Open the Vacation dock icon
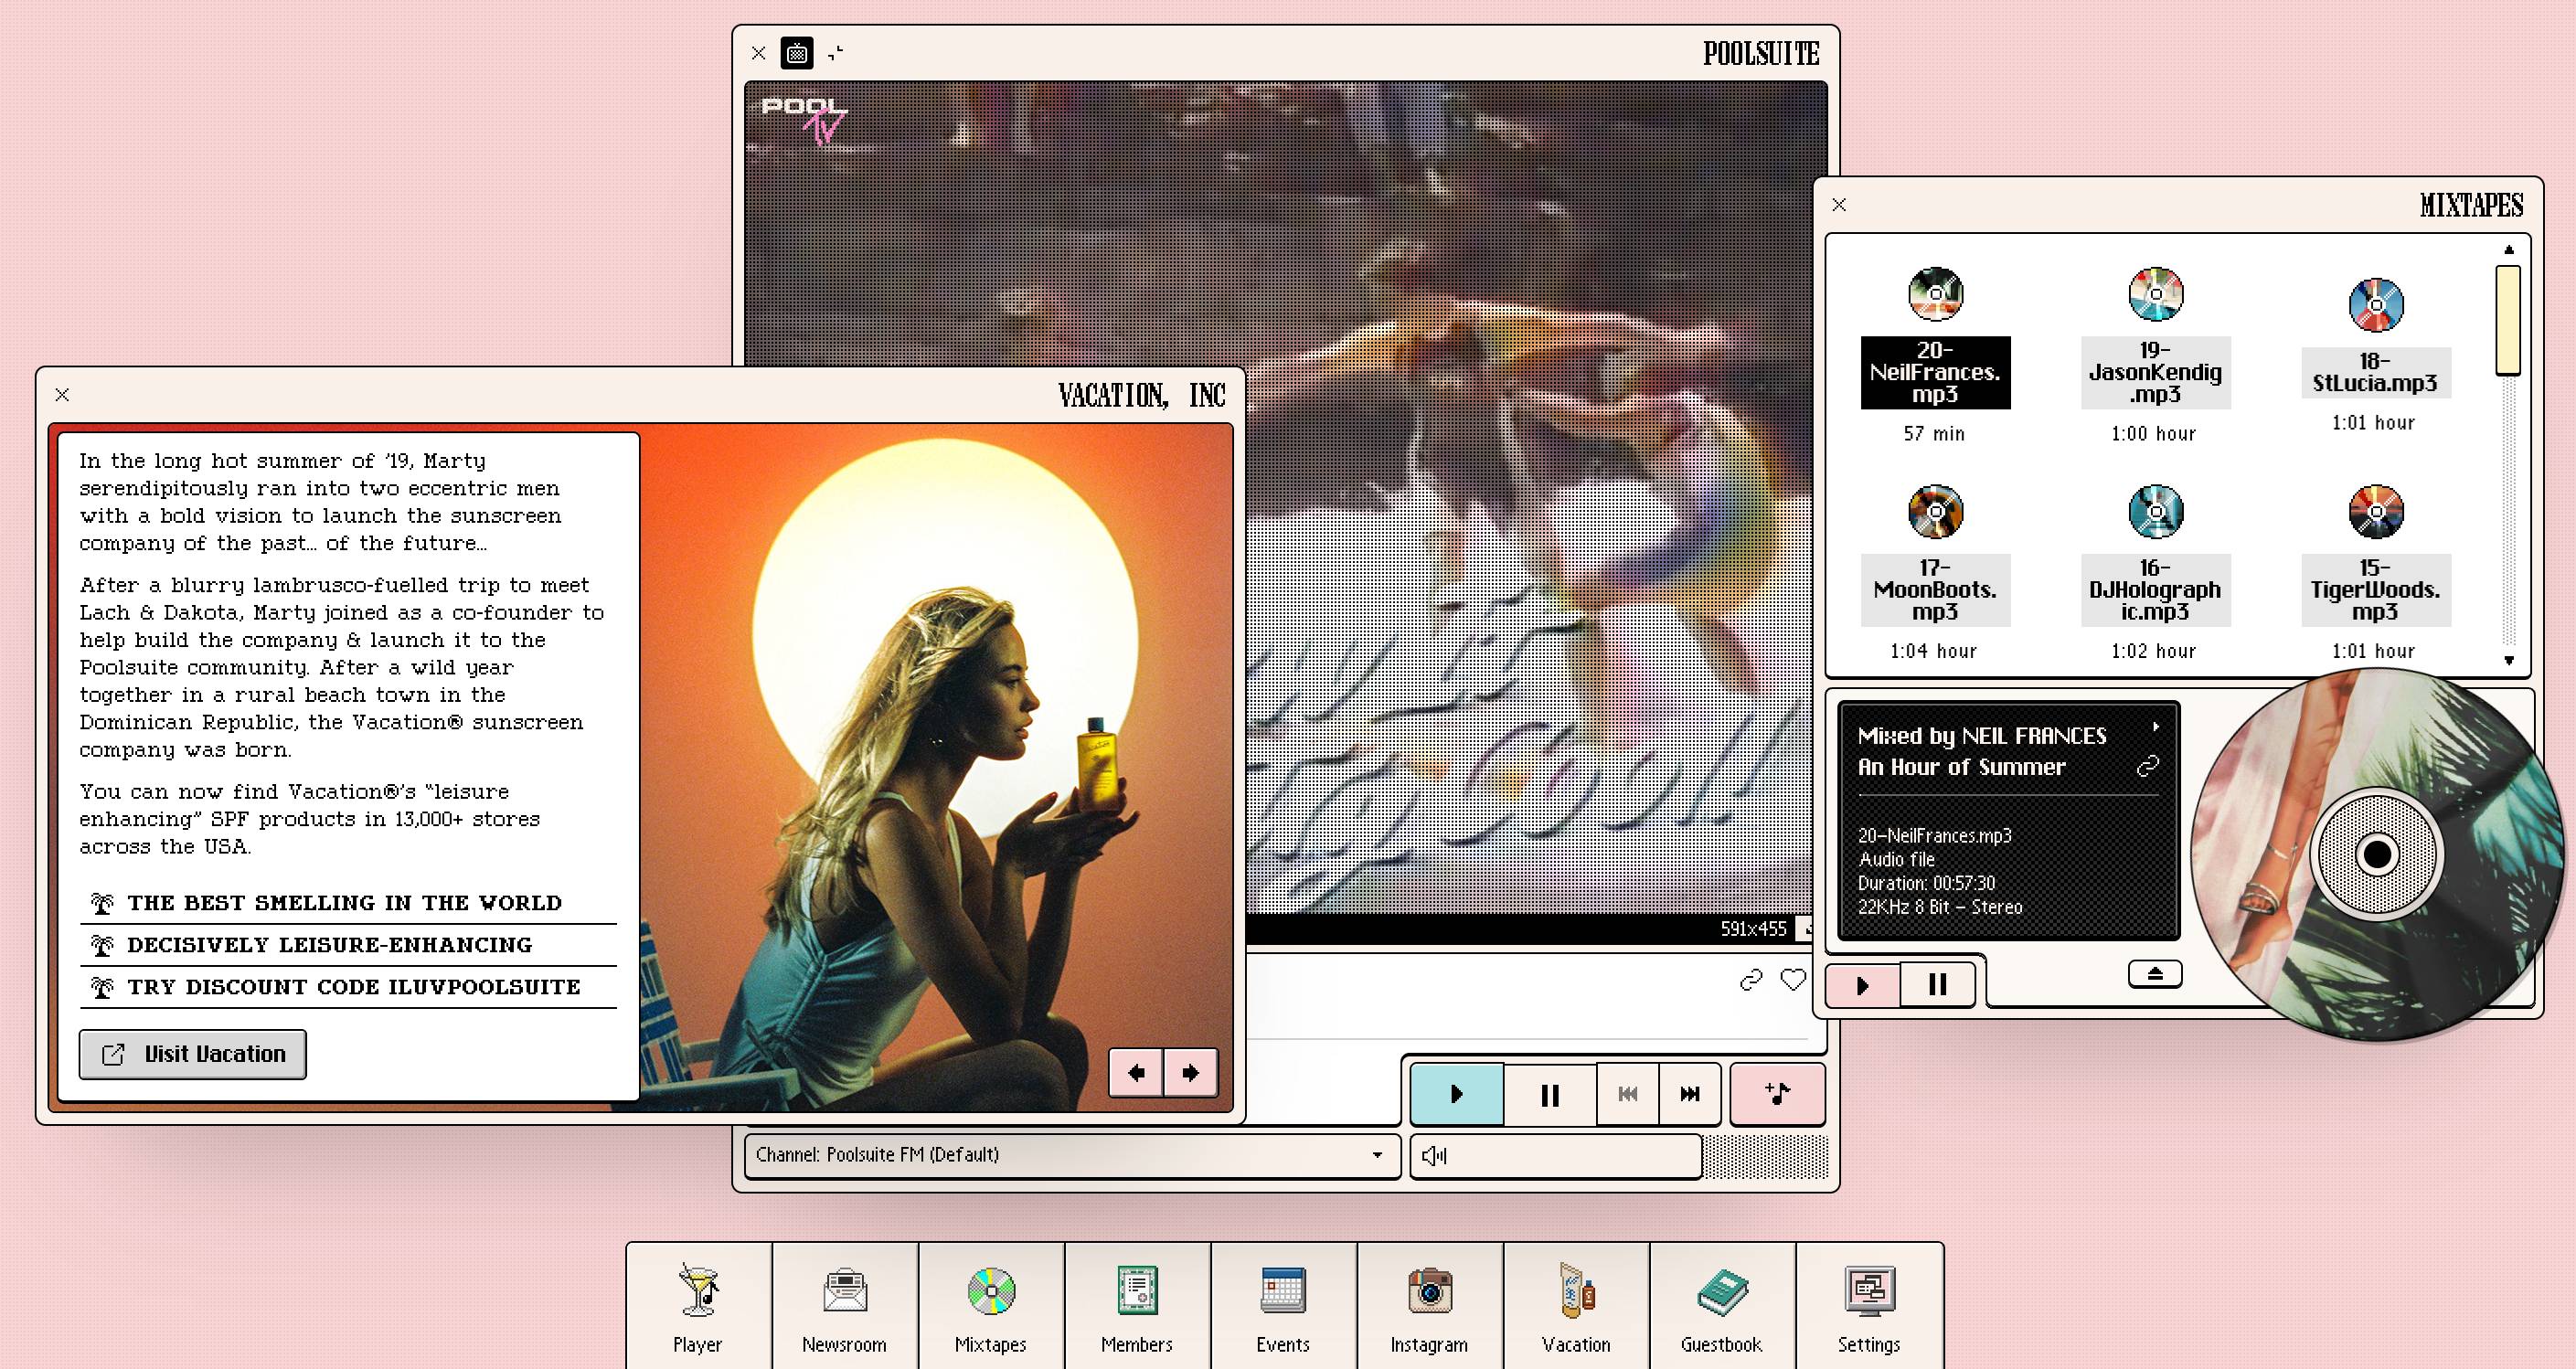Image resolution: width=2576 pixels, height=1369 pixels. [1576, 1307]
